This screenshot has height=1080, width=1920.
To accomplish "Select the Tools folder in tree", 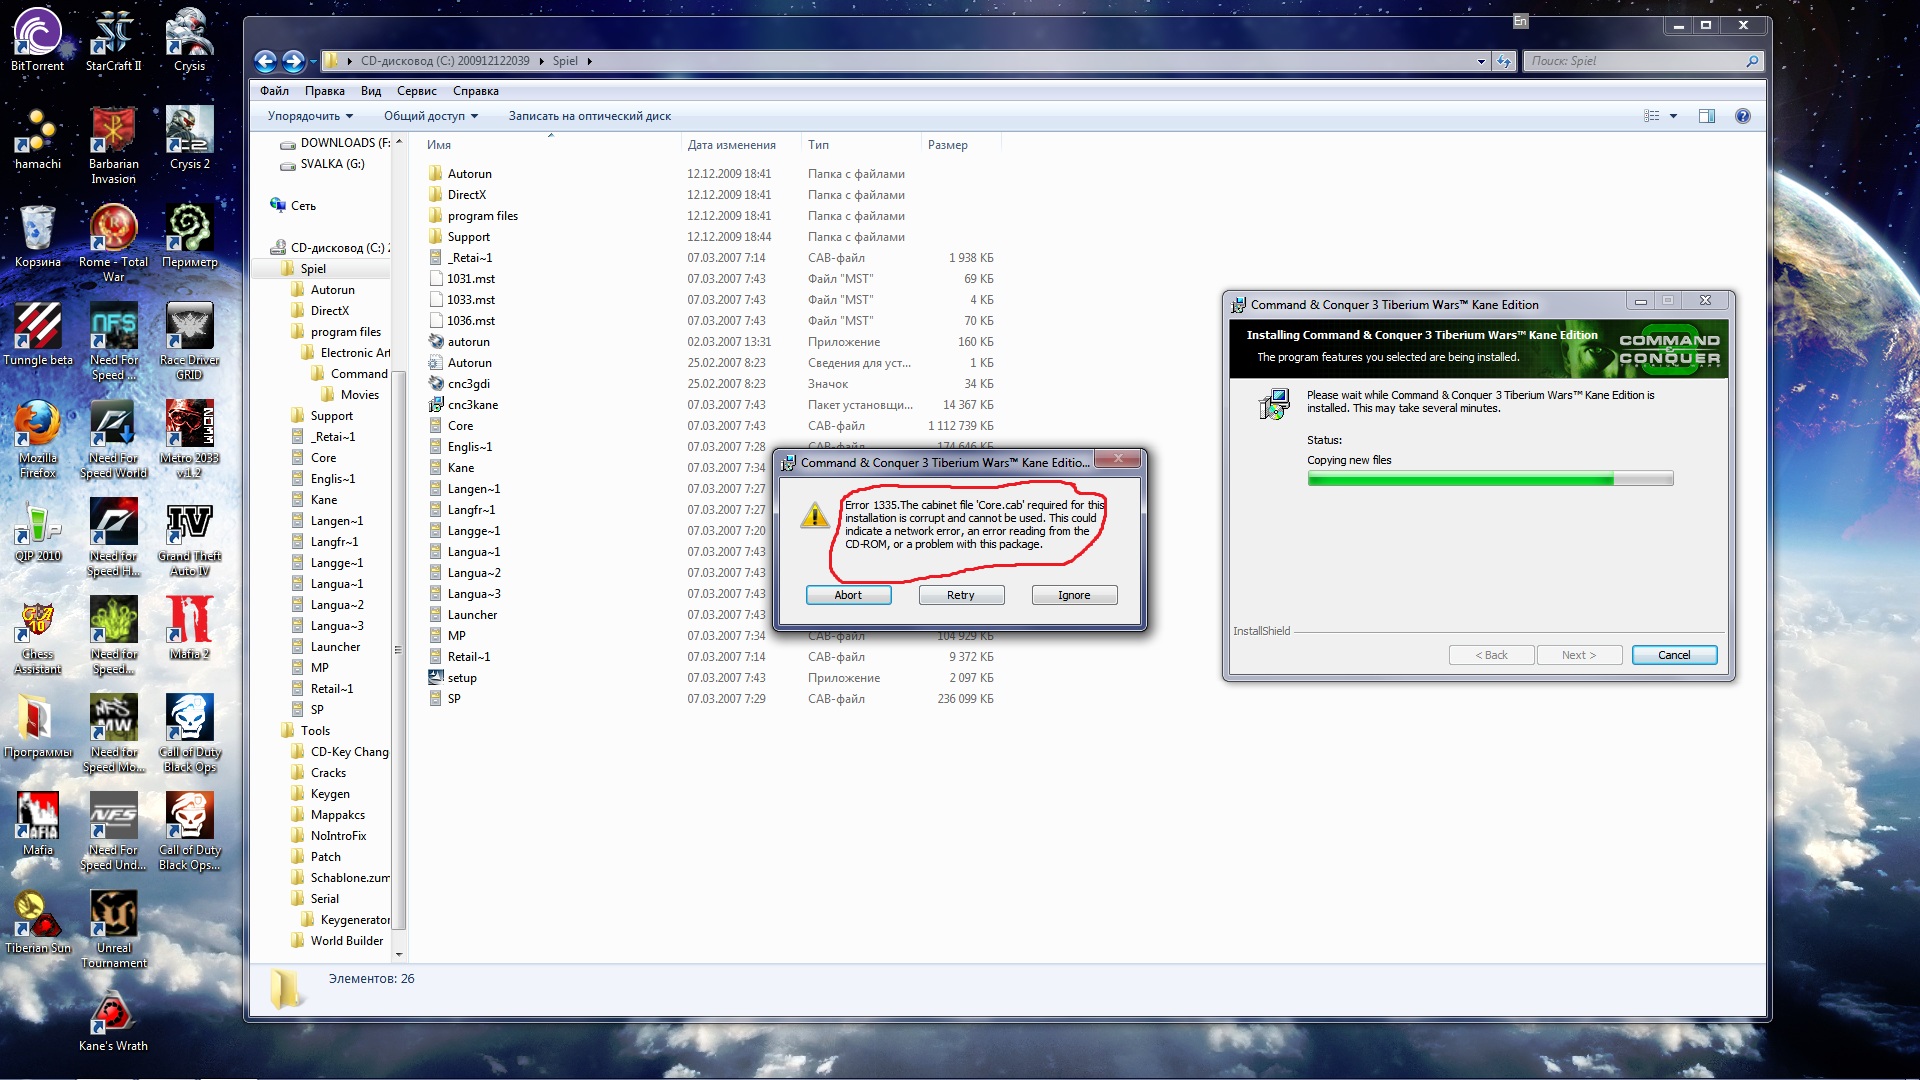I will (315, 731).
